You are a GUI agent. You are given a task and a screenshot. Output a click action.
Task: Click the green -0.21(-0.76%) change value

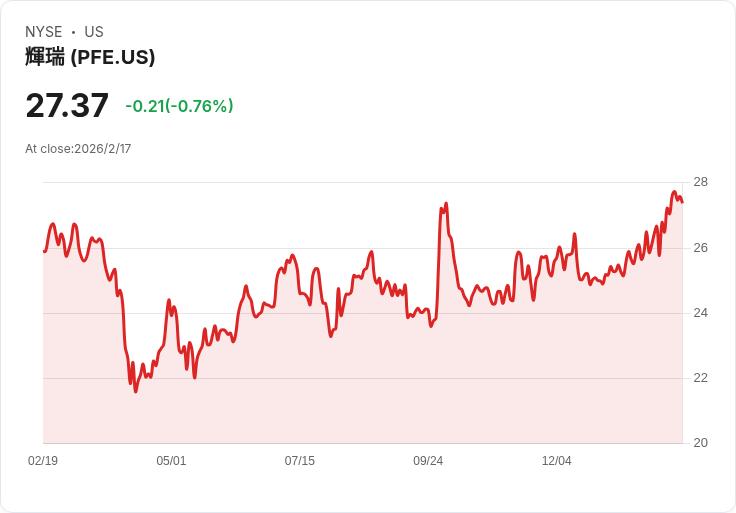coord(179,106)
